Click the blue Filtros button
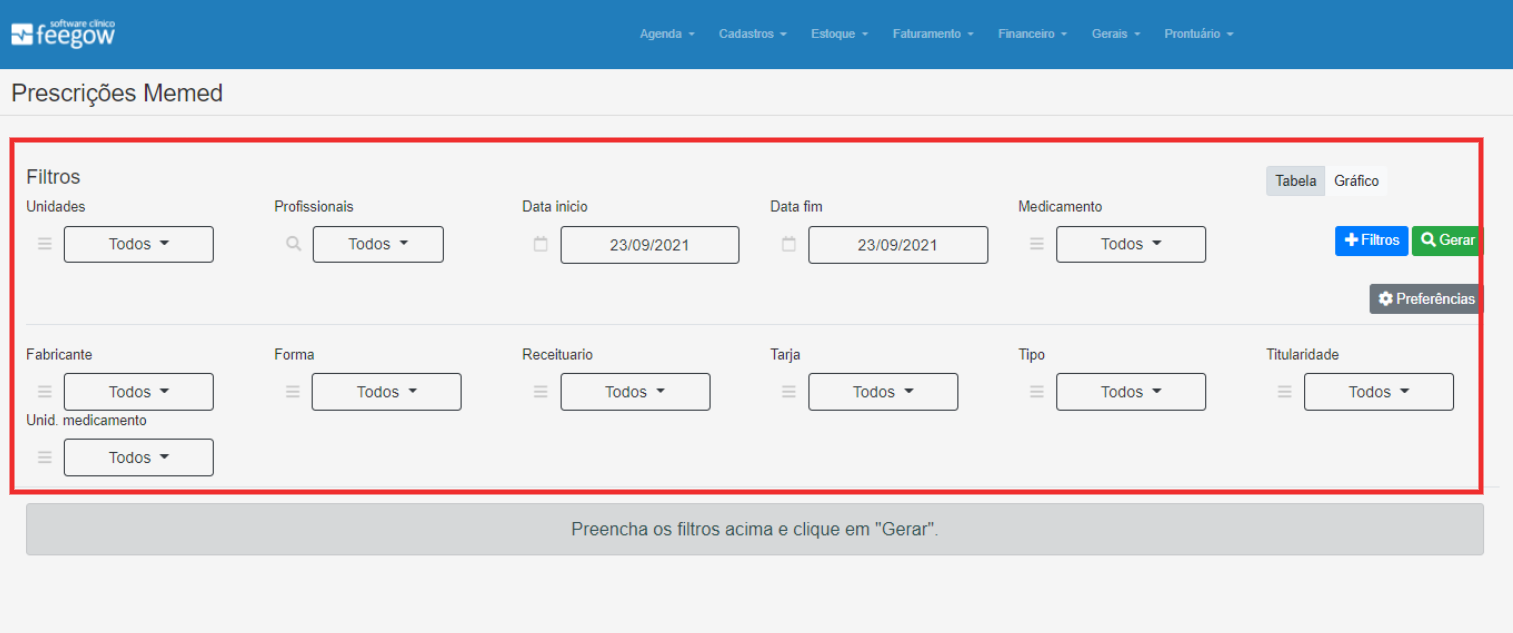Image resolution: width=1513 pixels, height=633 pixels. [x=1371, y=240]
